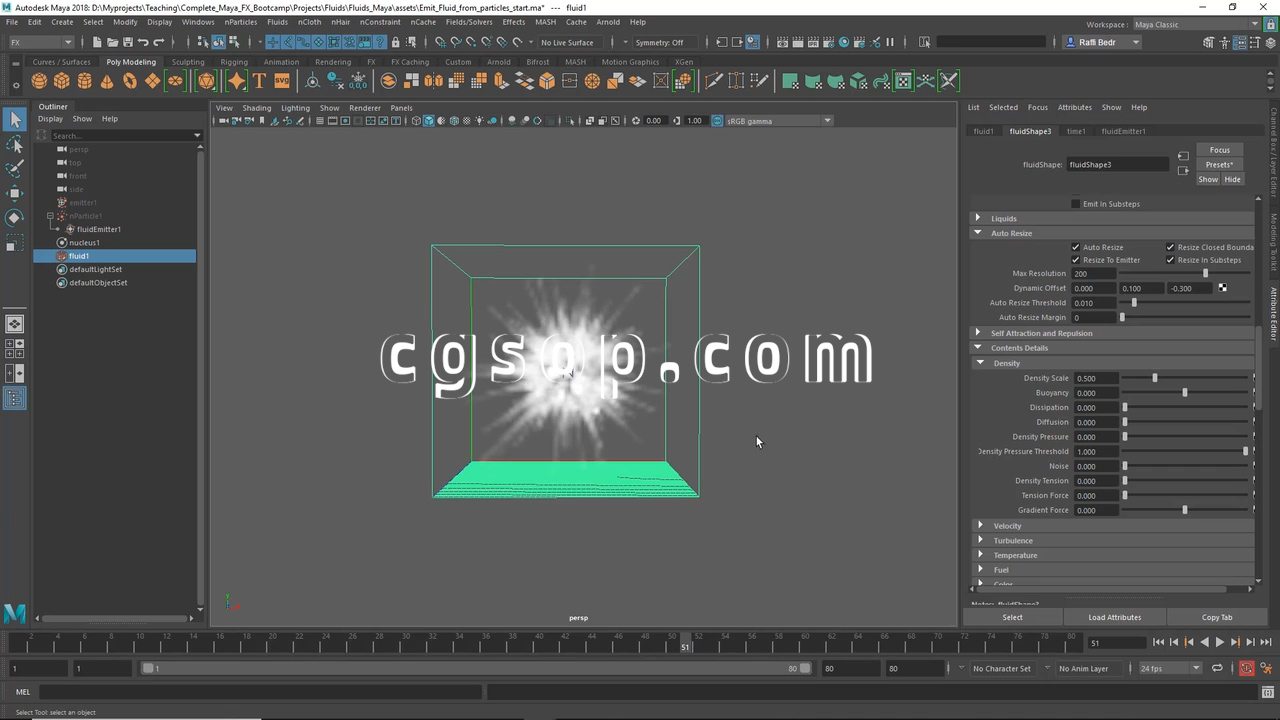Toggle Resize To Emitter checkbox
Screen dimensions: 1280x720
1076,260
